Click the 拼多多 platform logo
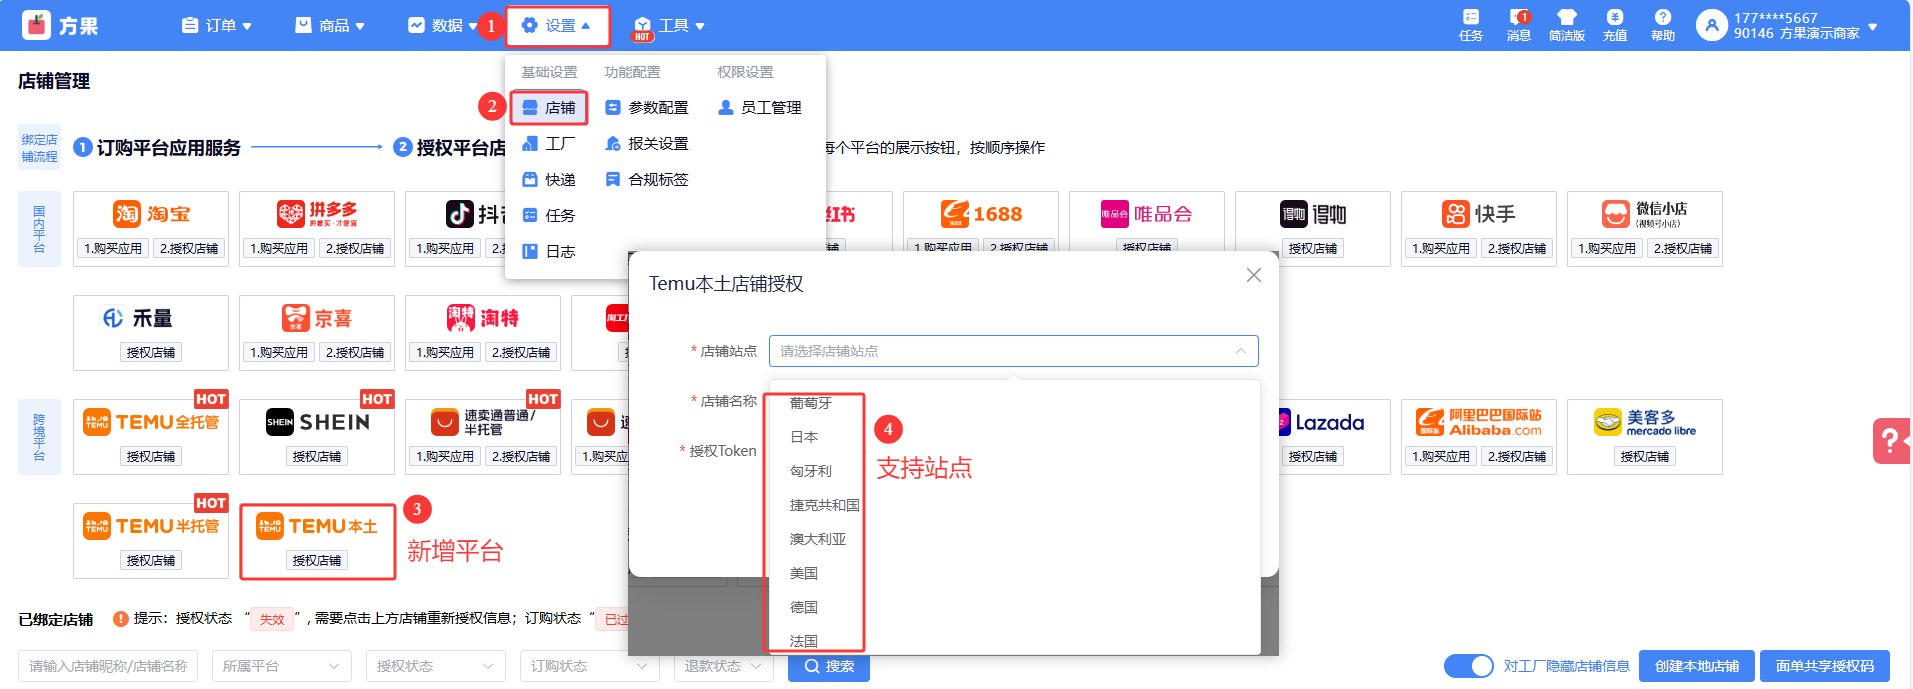1913x689 pixels. tap(317, 214)
